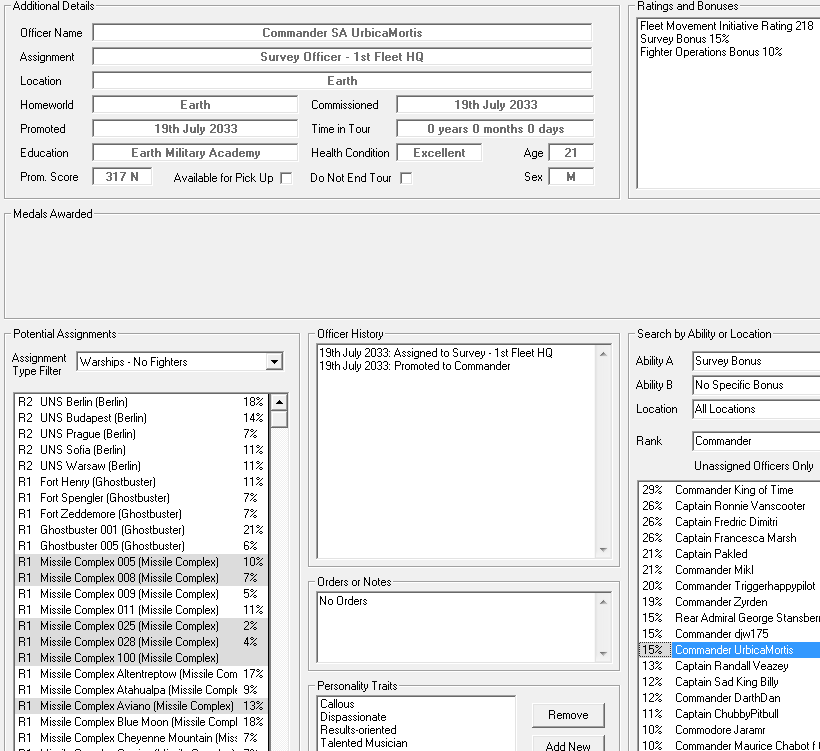This screenshot has width=820, height=751.
Task: Select Missile Complex 011 row
Action: point(141,610)
